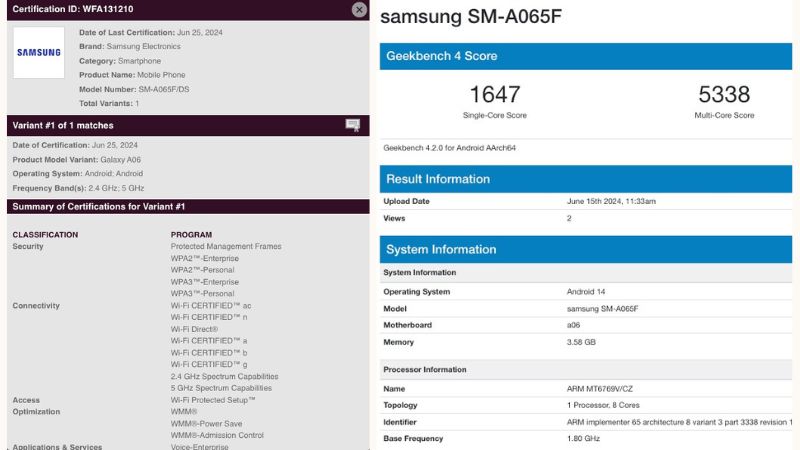Screen dimensions: 800x450
Task: Click the Android 14 operating system value
Action: (588, 291)
